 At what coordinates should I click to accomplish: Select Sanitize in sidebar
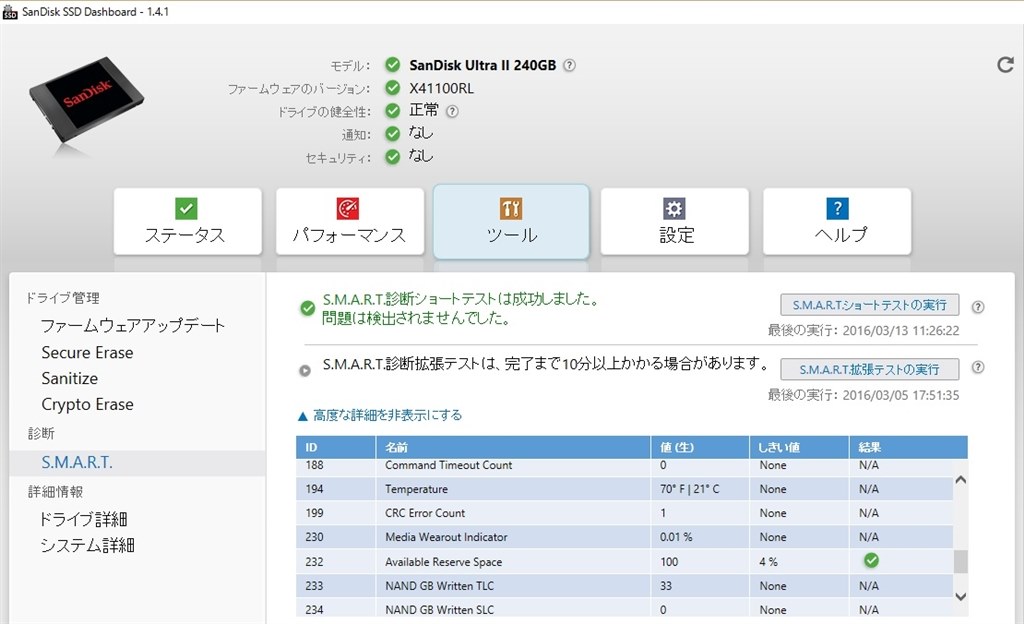[70, 379]
